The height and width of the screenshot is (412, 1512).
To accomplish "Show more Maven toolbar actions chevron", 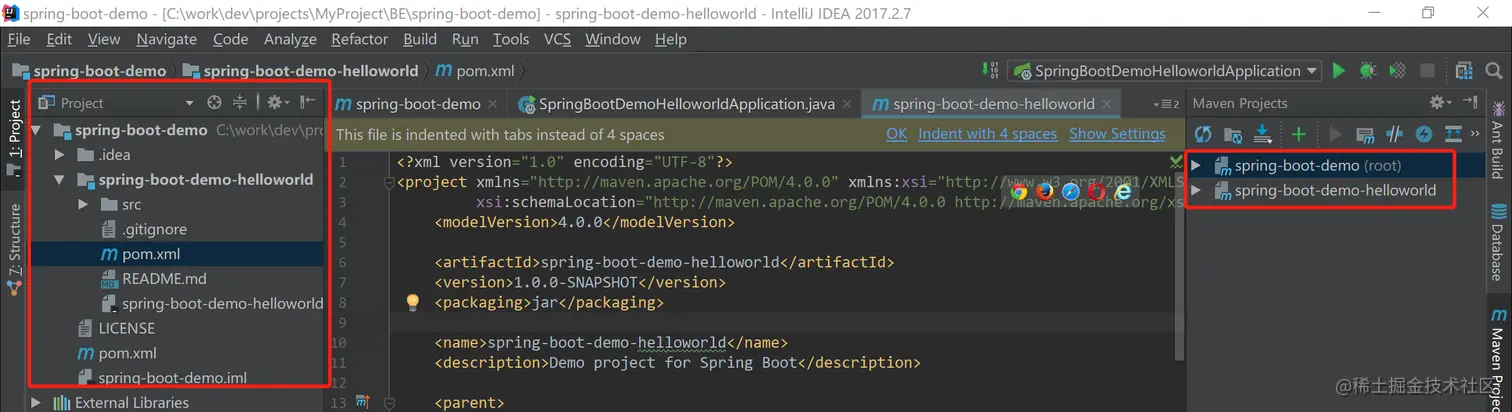I will [1476, 134].
